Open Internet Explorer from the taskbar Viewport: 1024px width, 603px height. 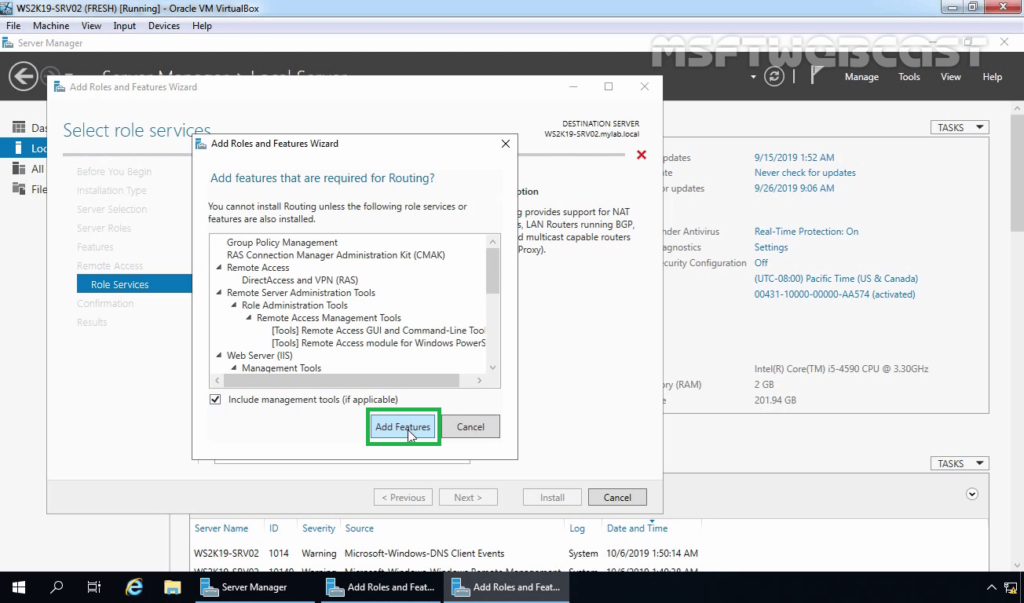pyautogui.click(x=133, y=587)
